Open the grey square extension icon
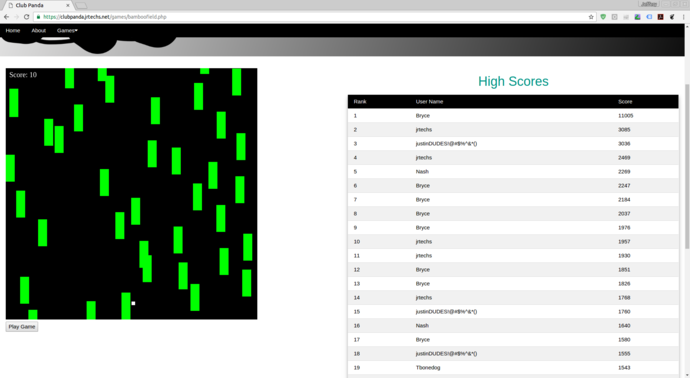This screenshot has width=690, height=378. coord(614,17)
